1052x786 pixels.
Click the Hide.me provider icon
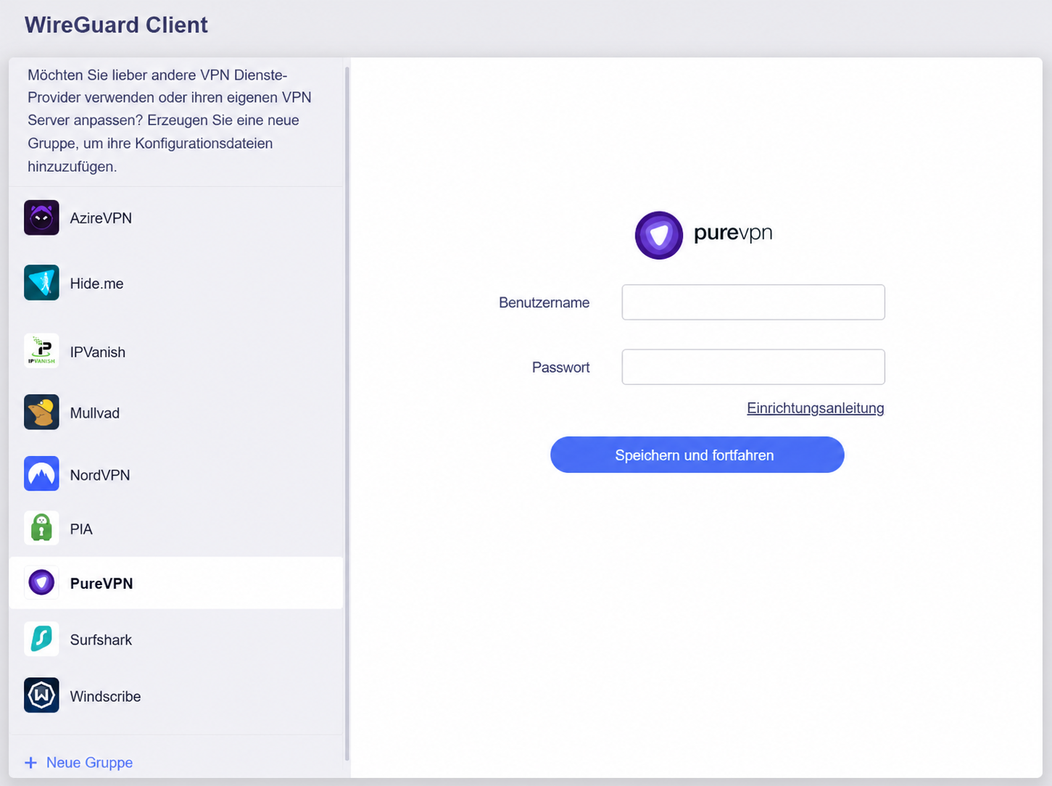[x=42, y=282]
